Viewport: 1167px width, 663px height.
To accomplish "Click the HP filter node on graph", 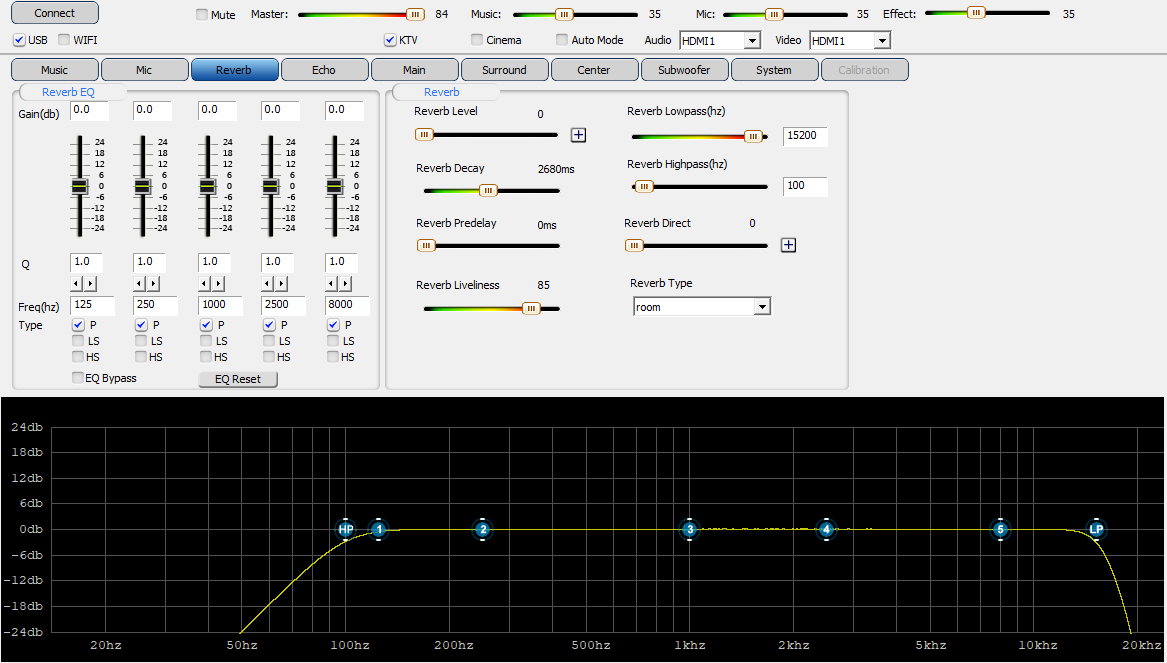I will click(346, 529).
